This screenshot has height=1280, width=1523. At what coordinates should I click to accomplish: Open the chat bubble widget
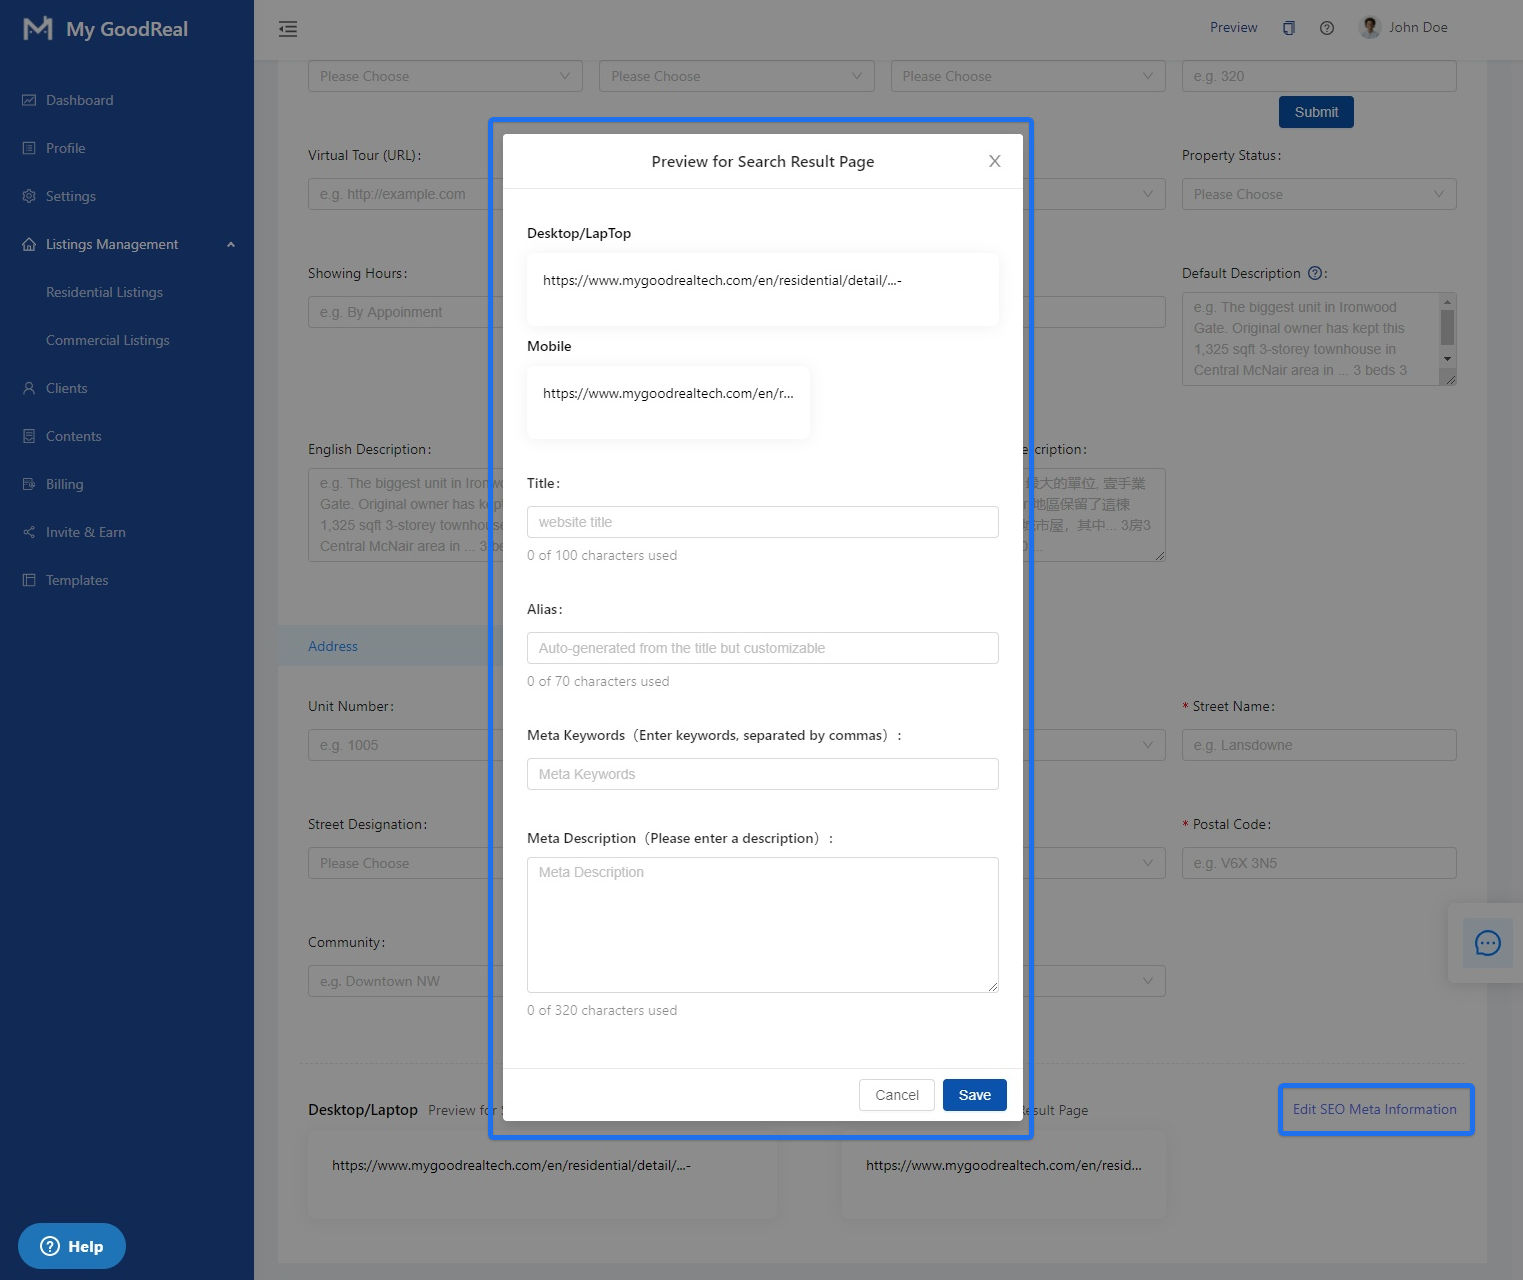(x=1487, y=943)
